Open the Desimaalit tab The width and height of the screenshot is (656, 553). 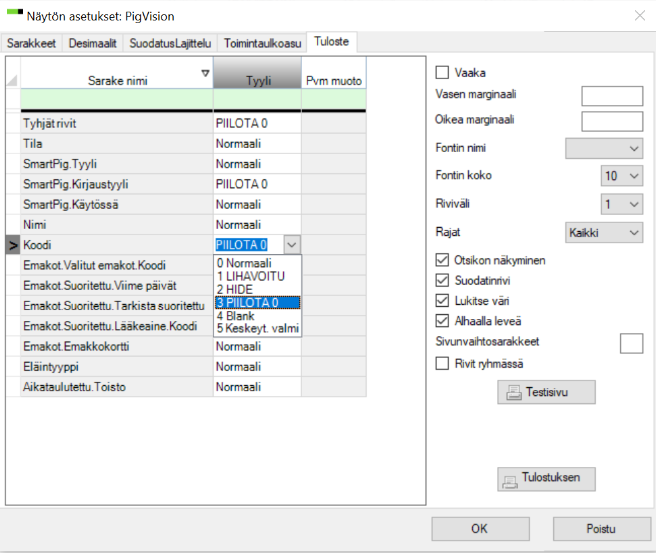[x=92, y=43]
